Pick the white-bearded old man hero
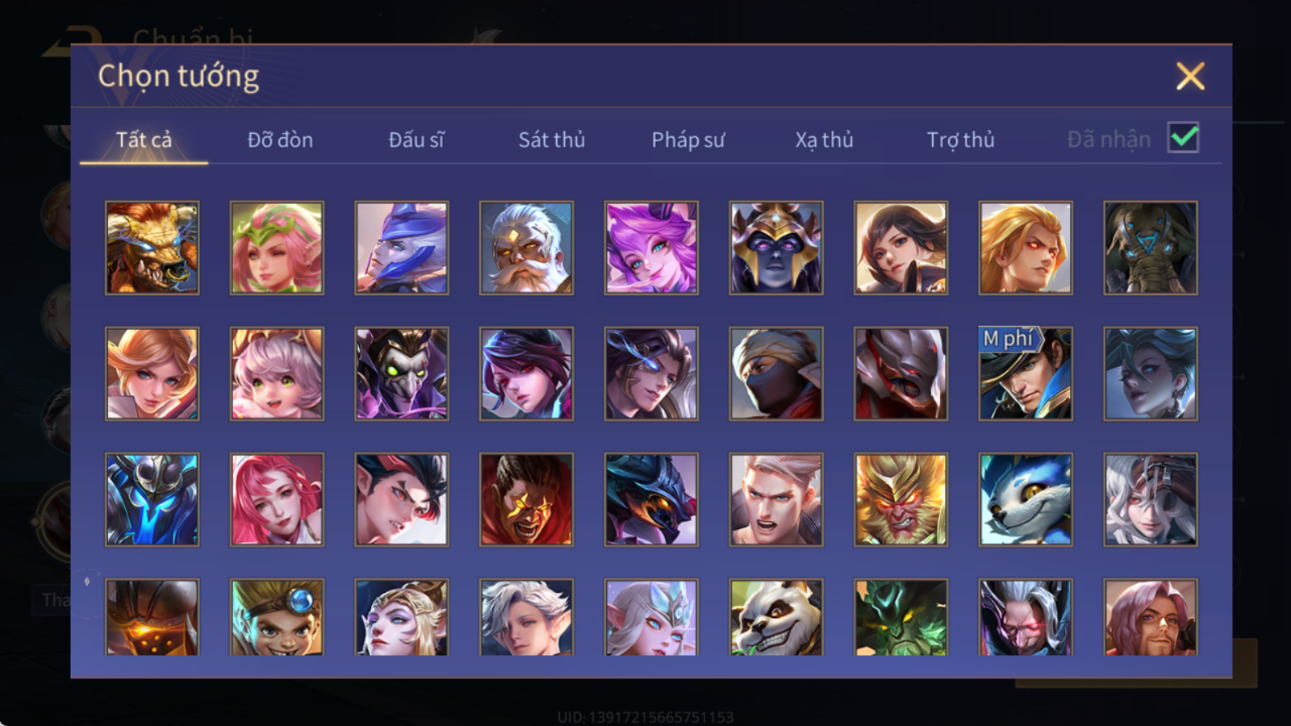Screen dimensions: 1291x726 pyautogui.click(x=526, y=247)
